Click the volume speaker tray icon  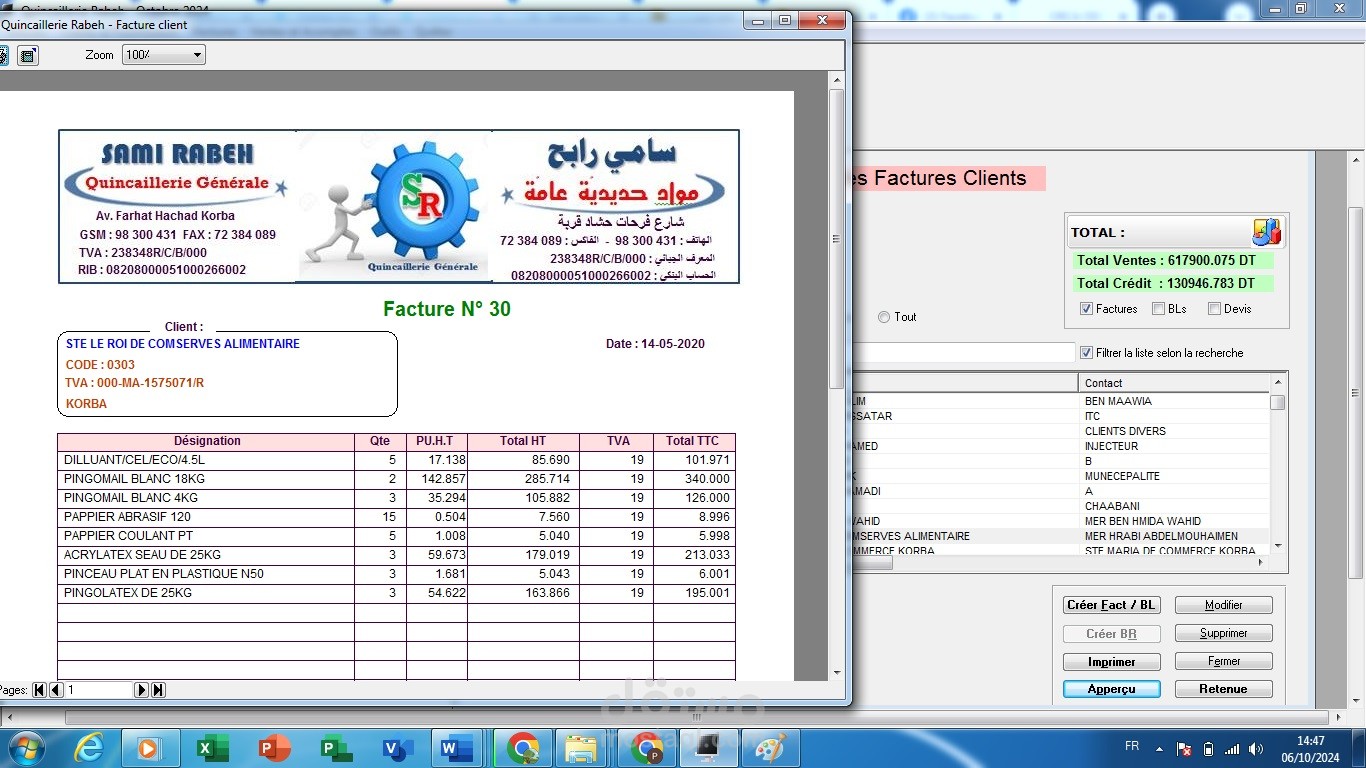coord(1256,748)
